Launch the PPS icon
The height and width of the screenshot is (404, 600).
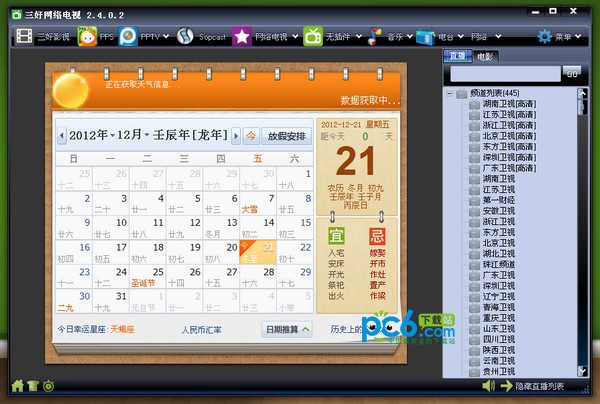tap(87, 36)
